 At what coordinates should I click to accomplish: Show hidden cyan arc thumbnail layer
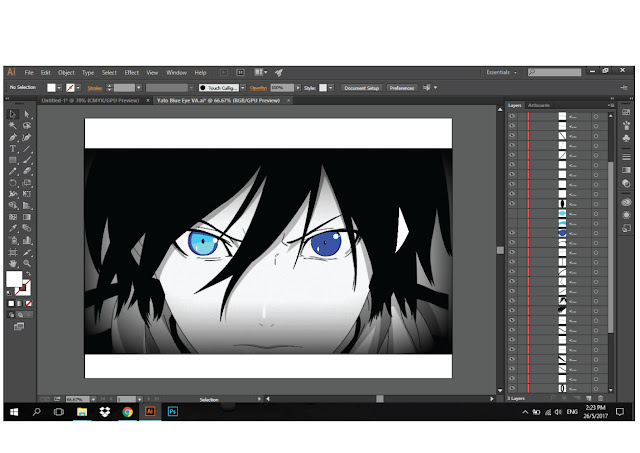point(512,223)
